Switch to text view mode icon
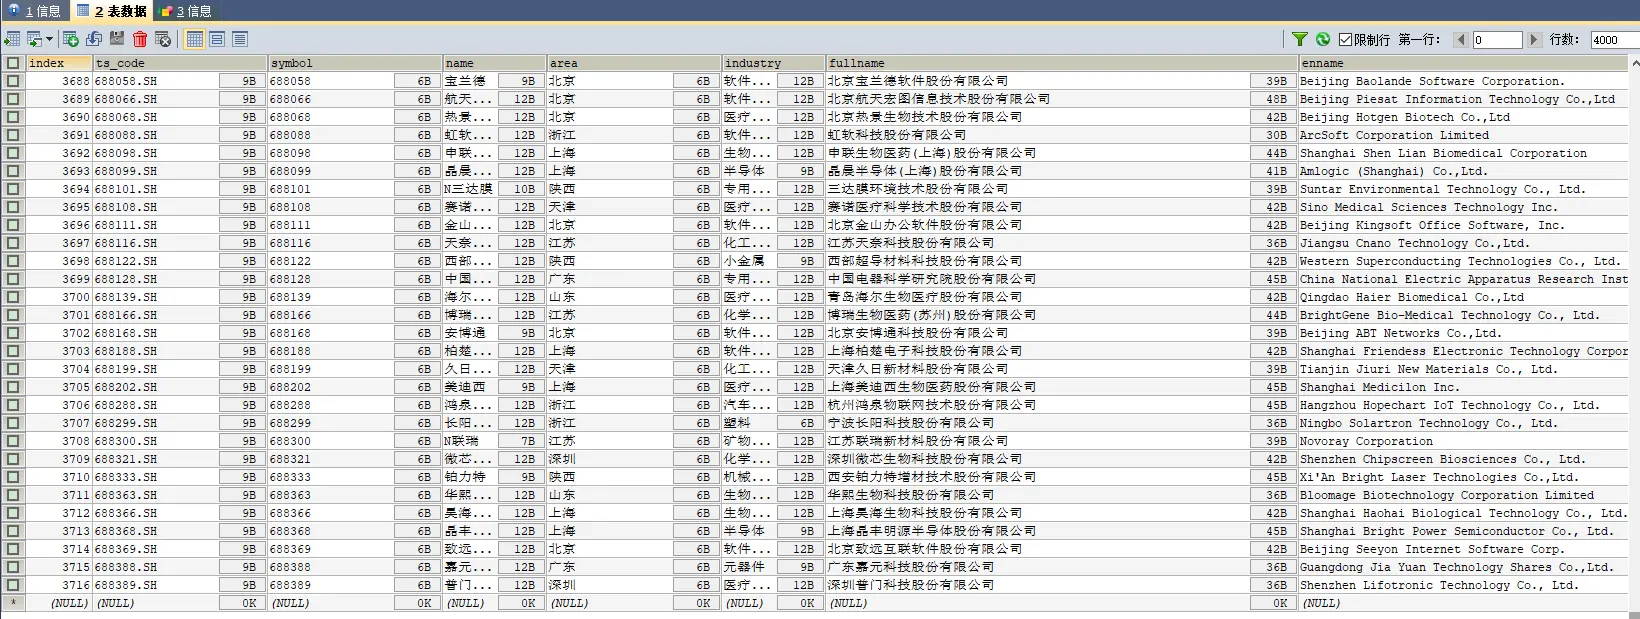 coord(240,39)
